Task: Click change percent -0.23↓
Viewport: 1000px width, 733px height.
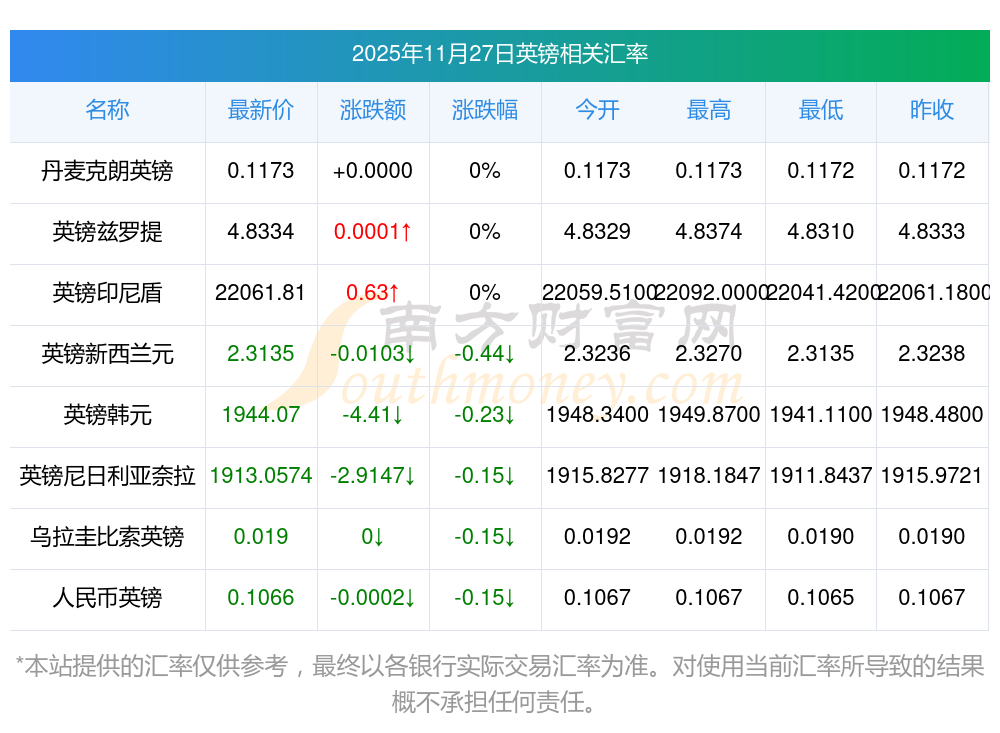Action: tap(485, 415)
